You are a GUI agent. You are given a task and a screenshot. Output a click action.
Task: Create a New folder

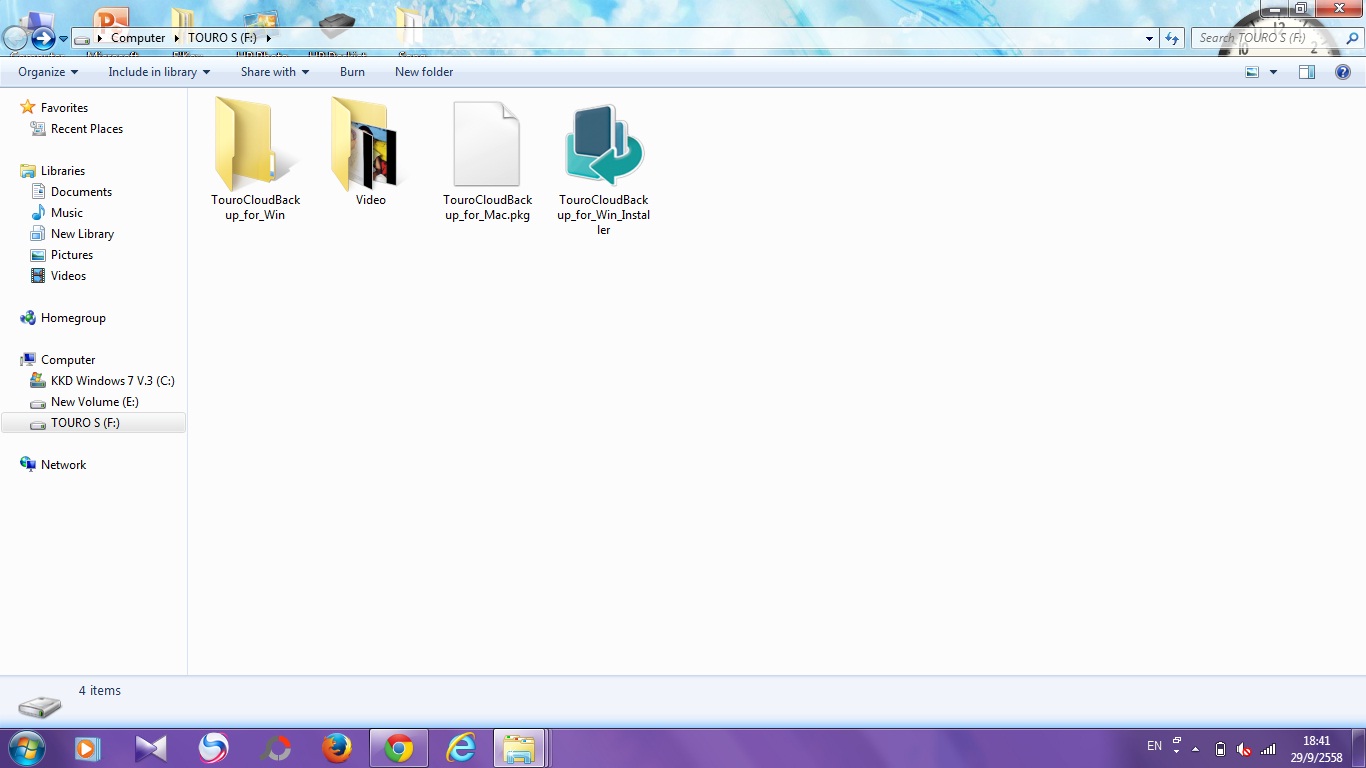[424, 72]
